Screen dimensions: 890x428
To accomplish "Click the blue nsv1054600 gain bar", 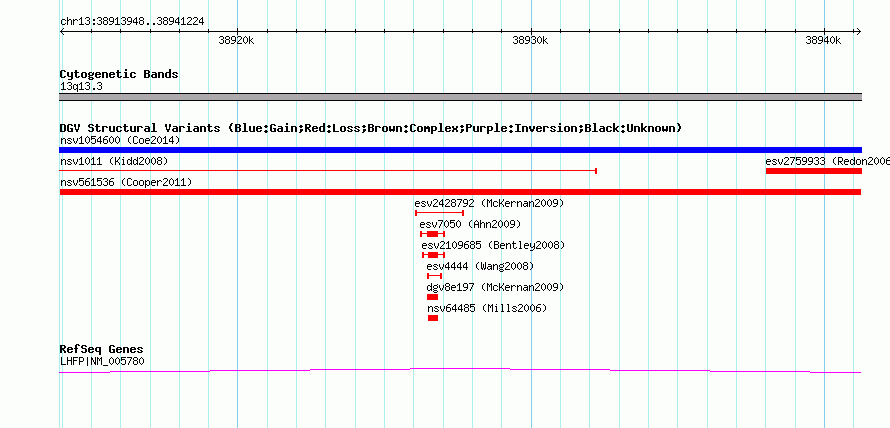I will tap(460, 150).
